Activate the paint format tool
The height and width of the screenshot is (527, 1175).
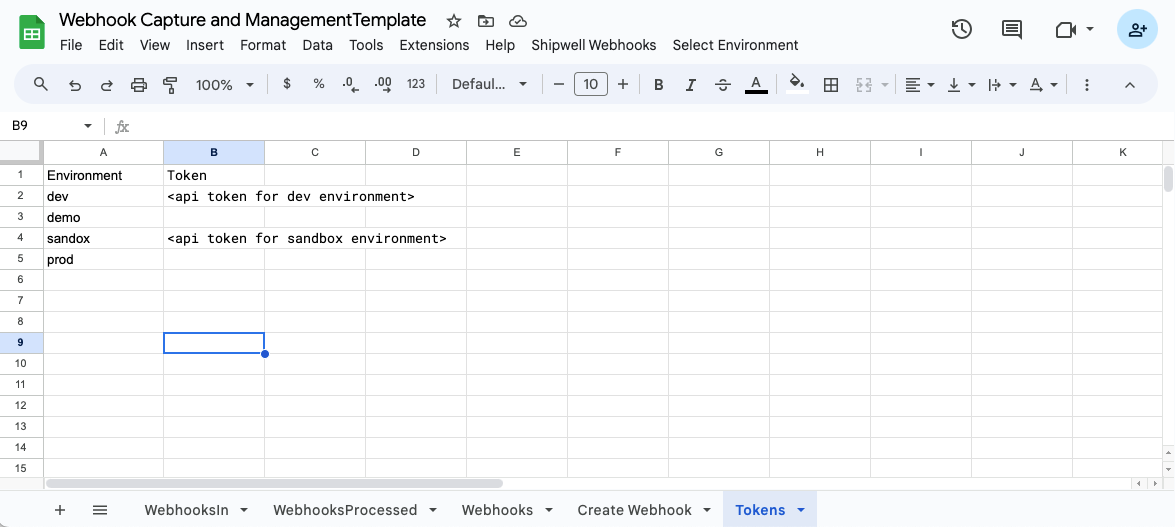click(x=171, y=85)
